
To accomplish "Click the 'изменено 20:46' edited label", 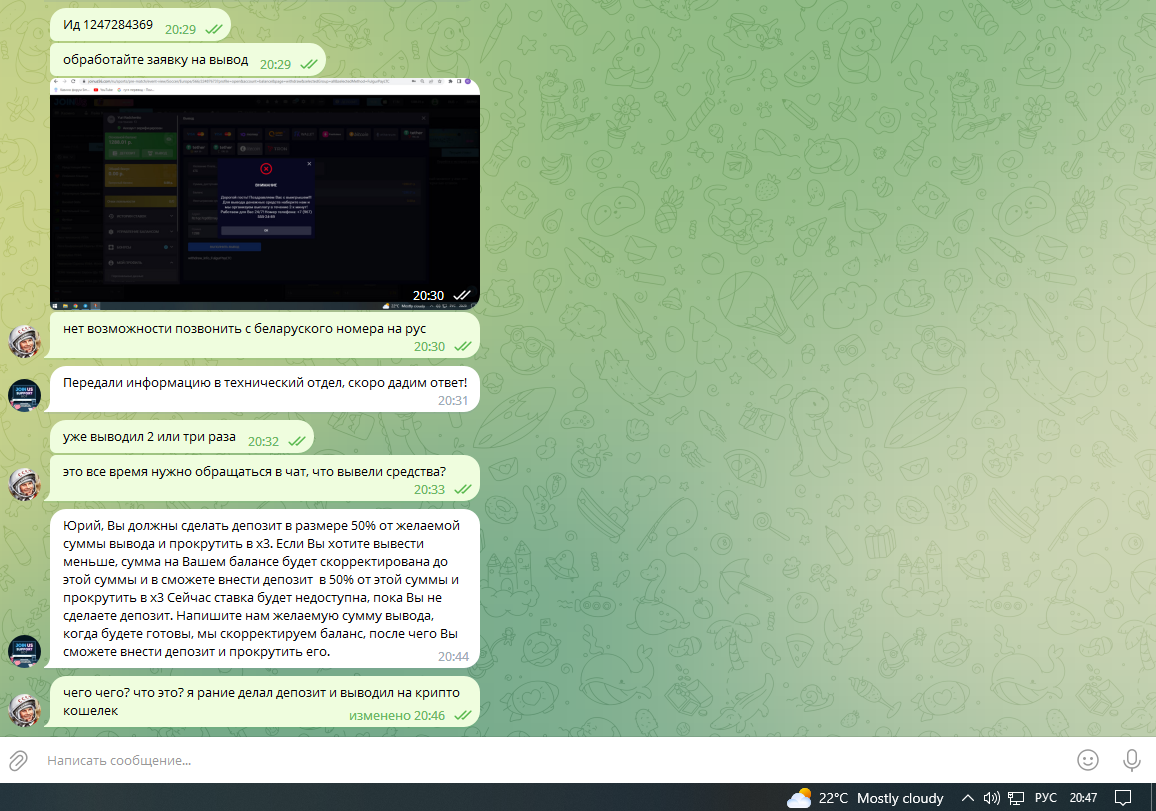I will point(397,716).
